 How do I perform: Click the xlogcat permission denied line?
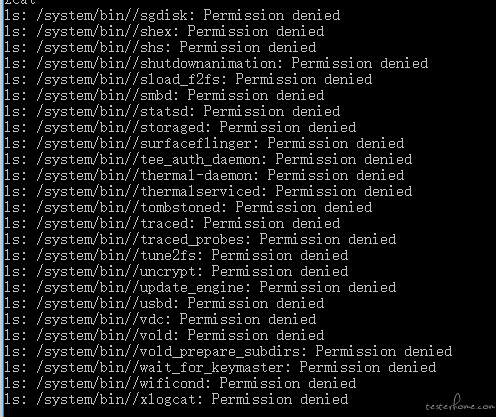pos(176,400)
